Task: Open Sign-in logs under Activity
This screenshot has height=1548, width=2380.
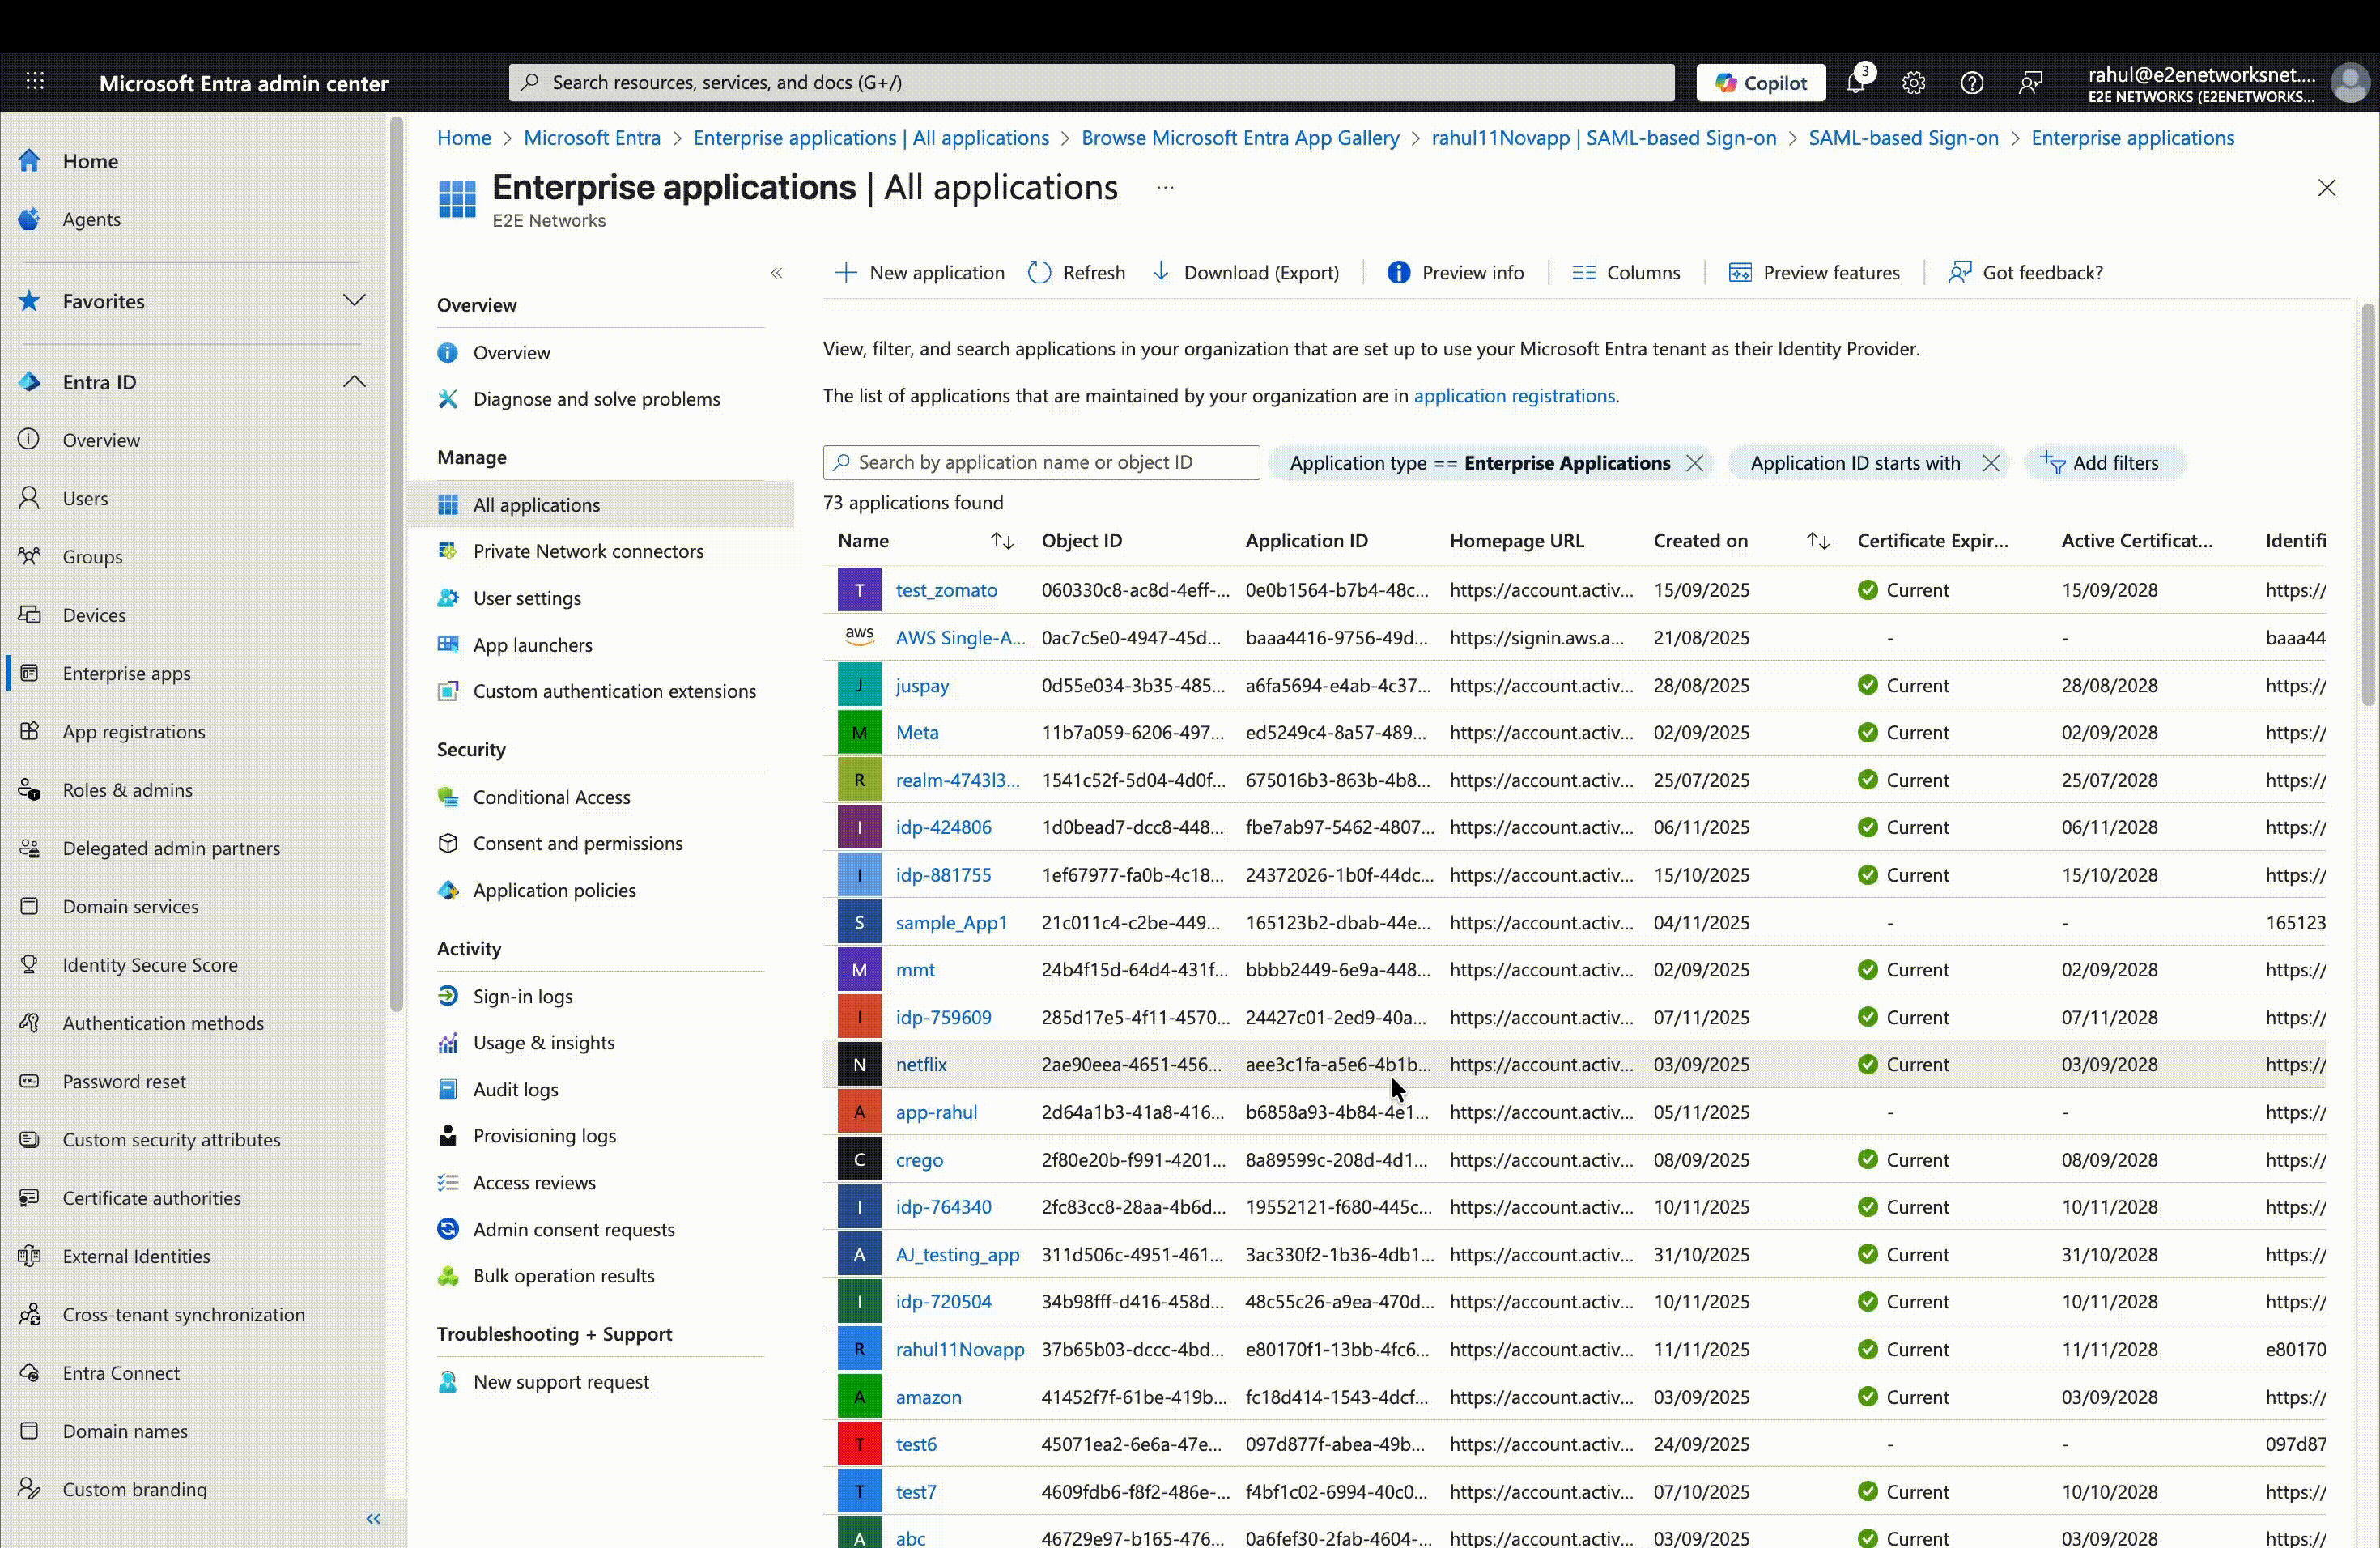Action: pos(524,995)
